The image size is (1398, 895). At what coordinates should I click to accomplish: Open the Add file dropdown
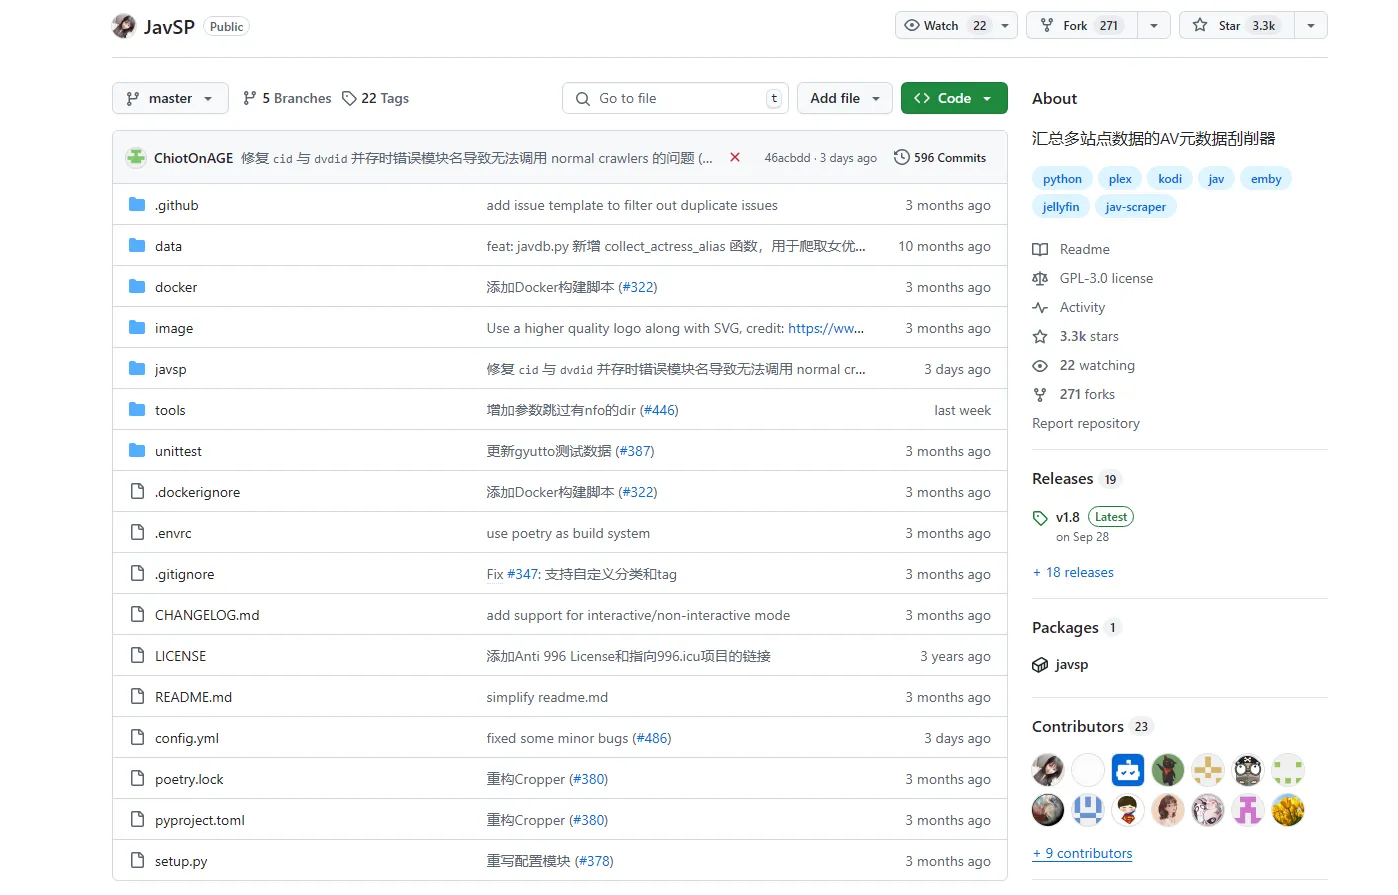844,99
